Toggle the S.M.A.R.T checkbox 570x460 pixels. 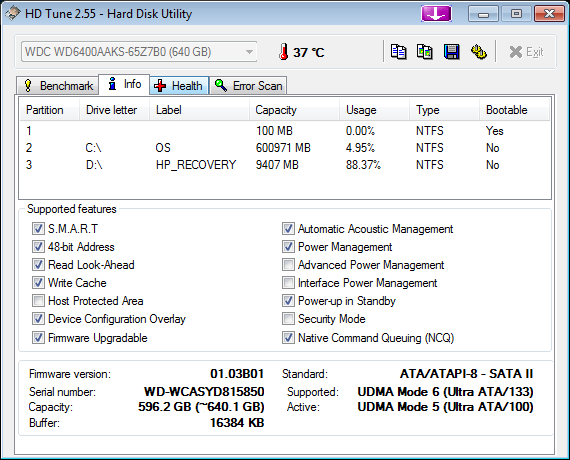[38, 229]
